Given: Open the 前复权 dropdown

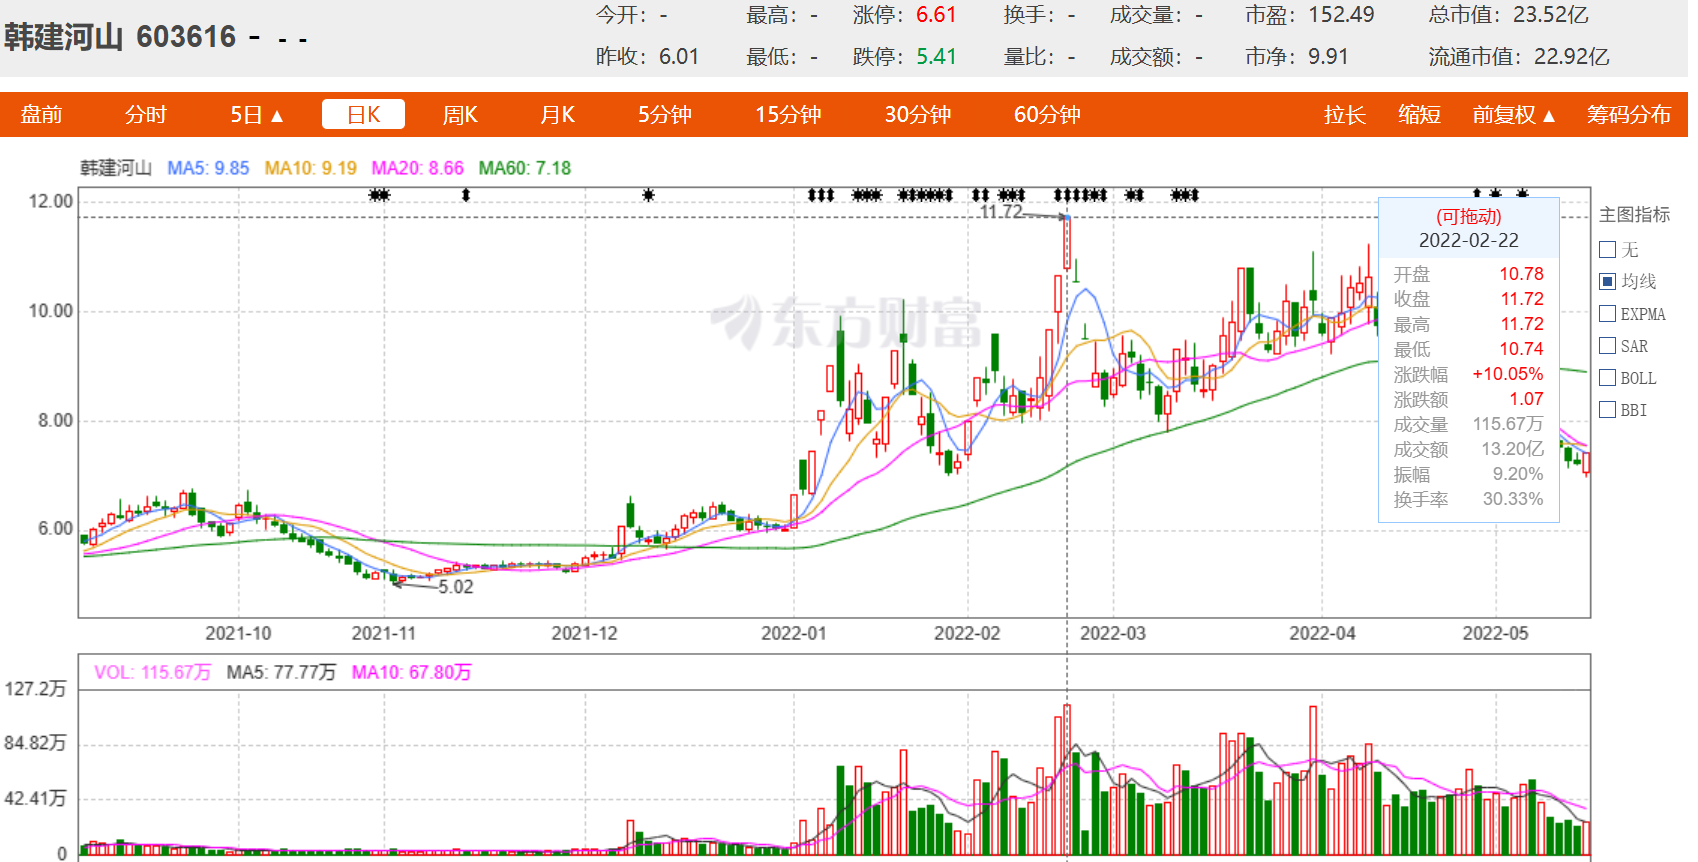Looking at the screenshot, I should tap(1513, 115).
